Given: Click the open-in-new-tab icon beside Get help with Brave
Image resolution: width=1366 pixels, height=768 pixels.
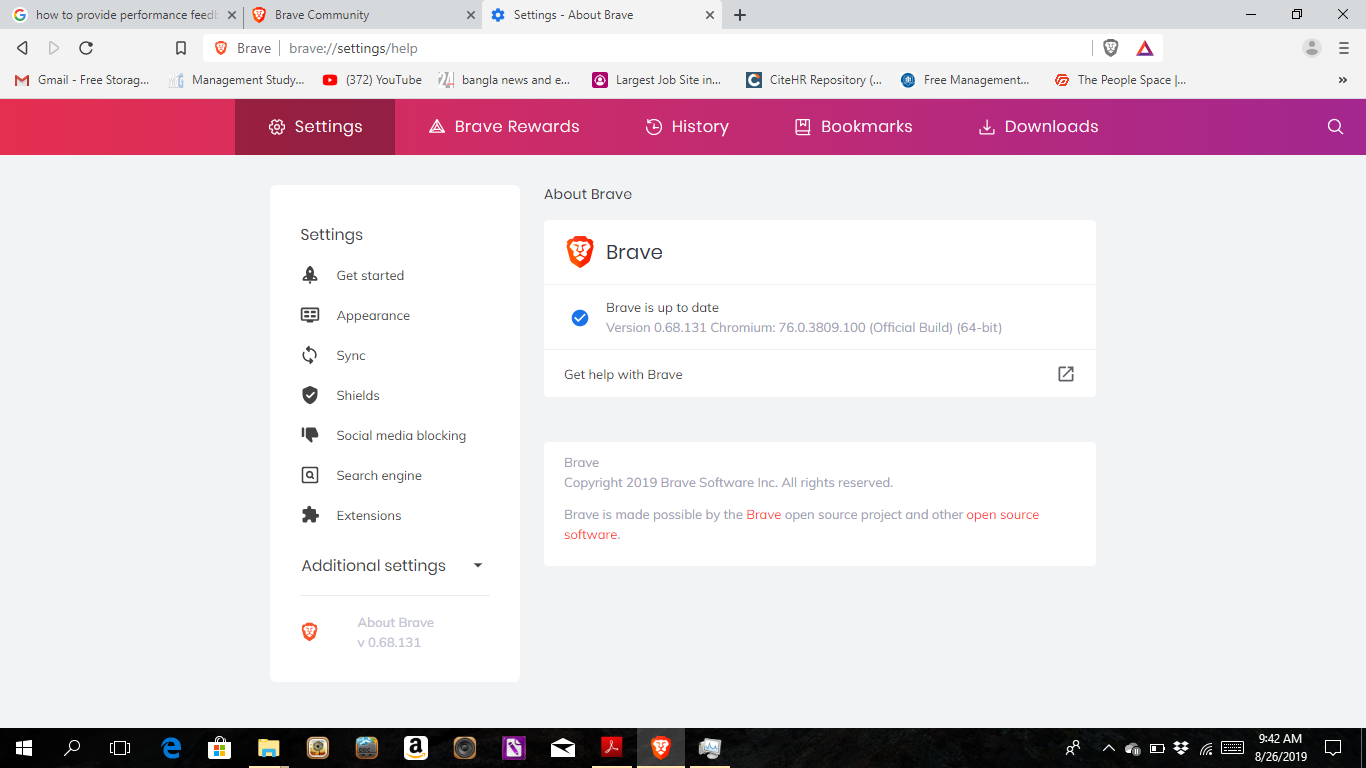Looking at the screenshot, I should click(x=1066, y=374).
